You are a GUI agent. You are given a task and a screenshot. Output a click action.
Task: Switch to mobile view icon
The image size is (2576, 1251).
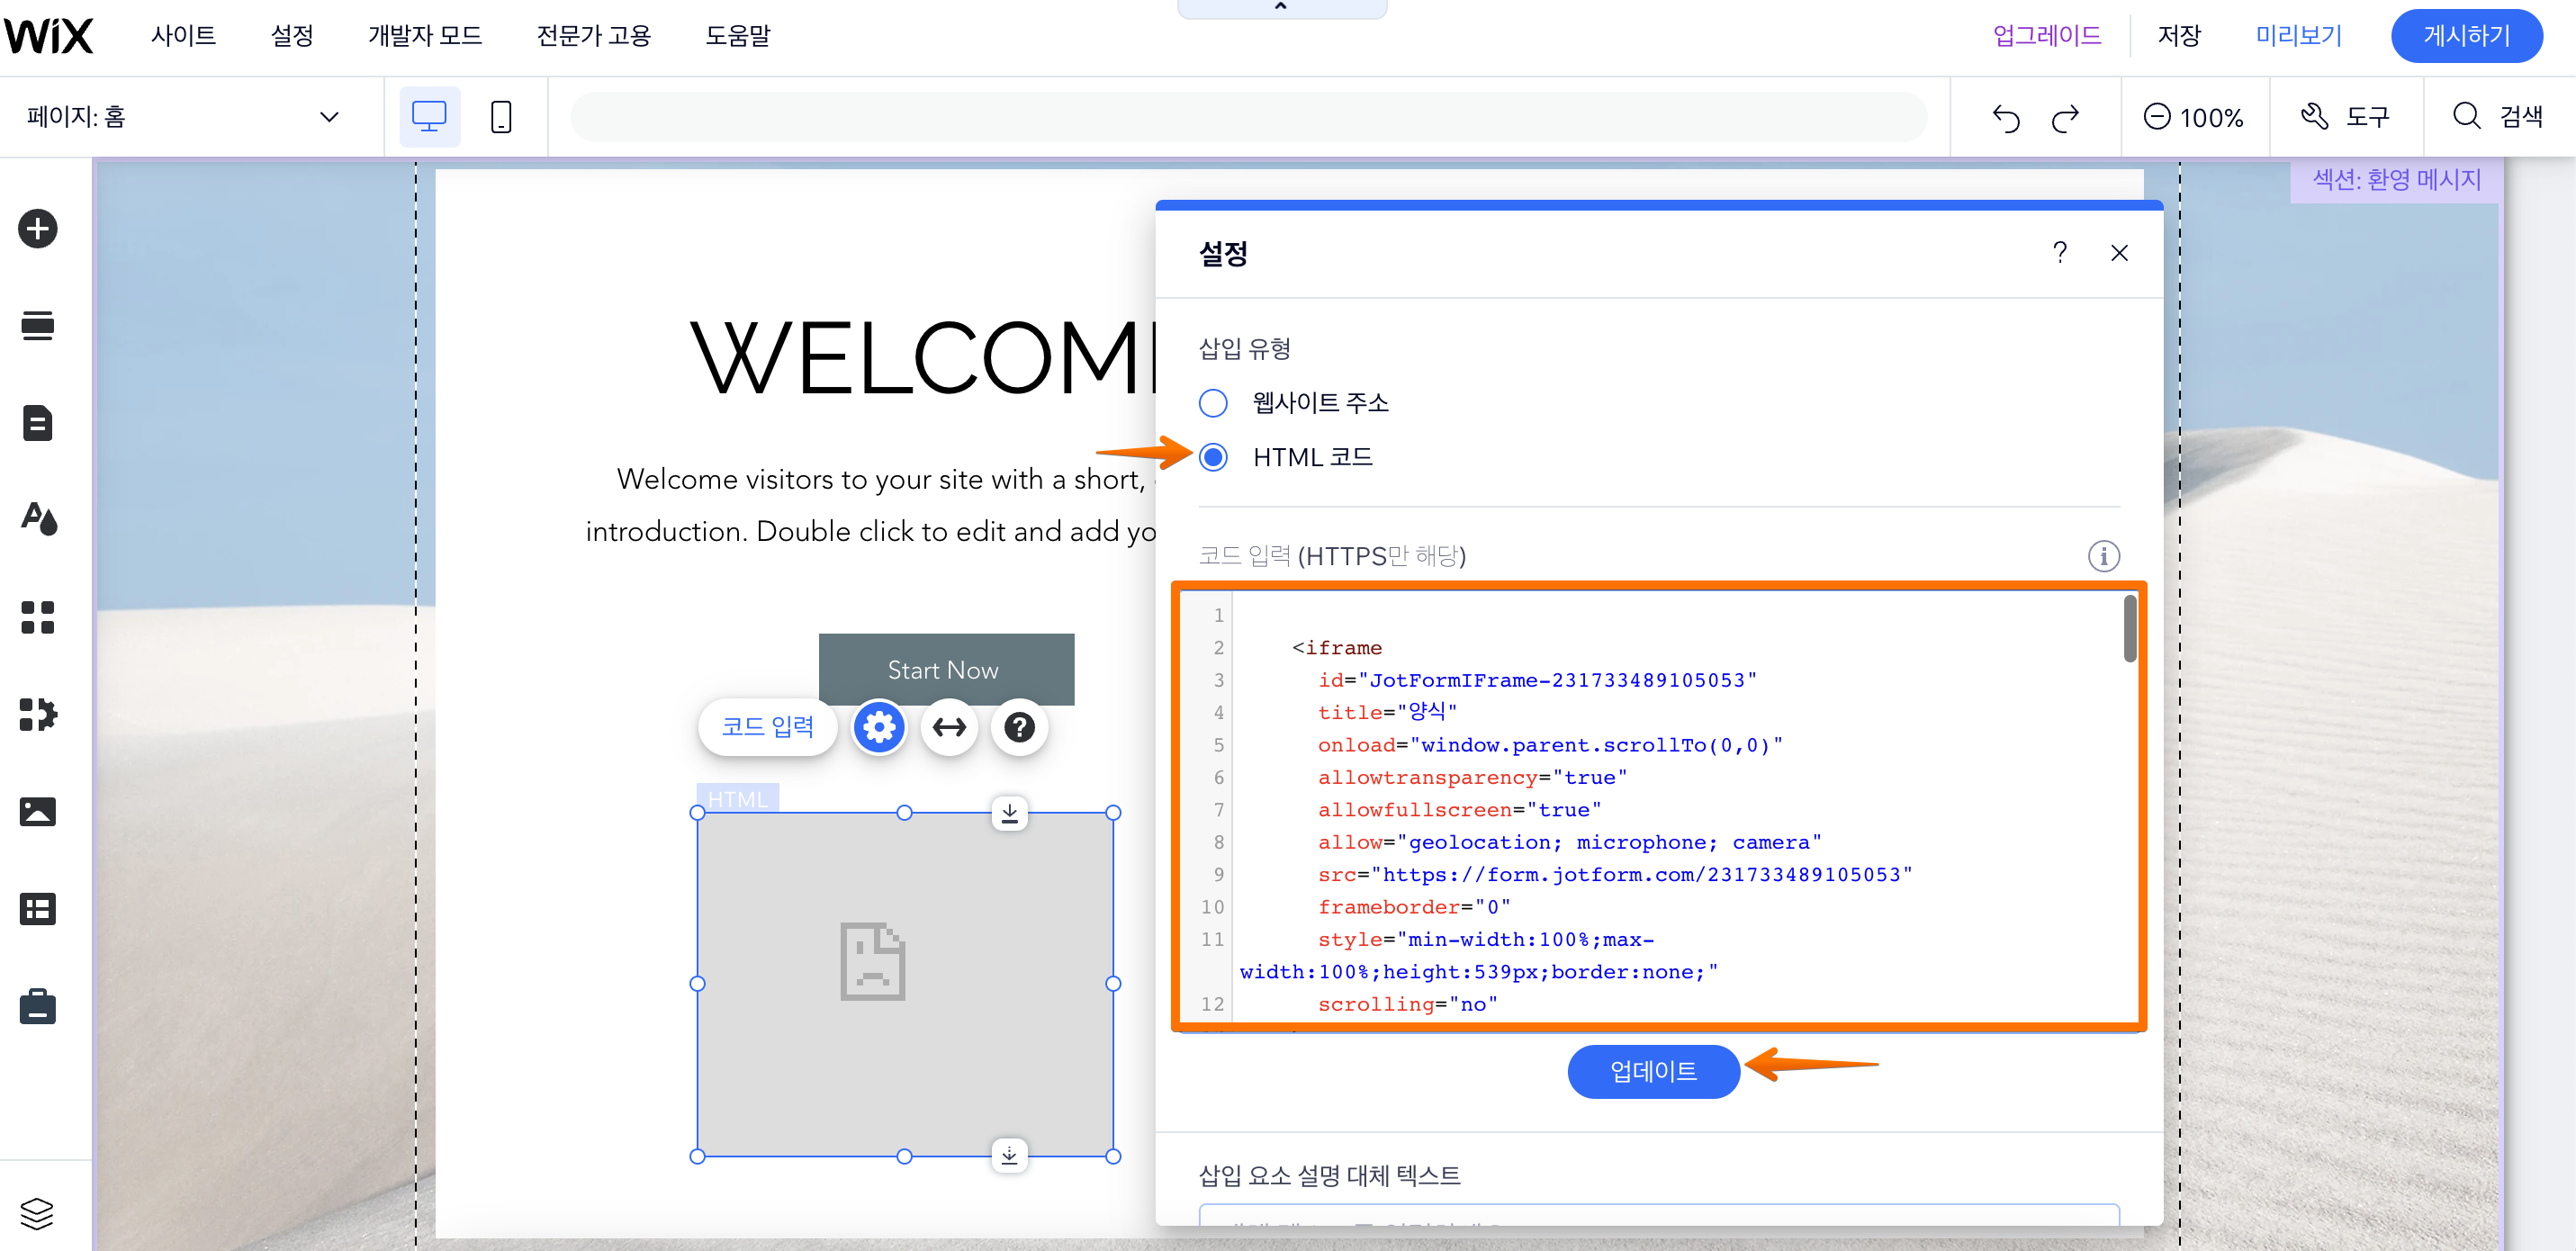[x=501, y=117]
